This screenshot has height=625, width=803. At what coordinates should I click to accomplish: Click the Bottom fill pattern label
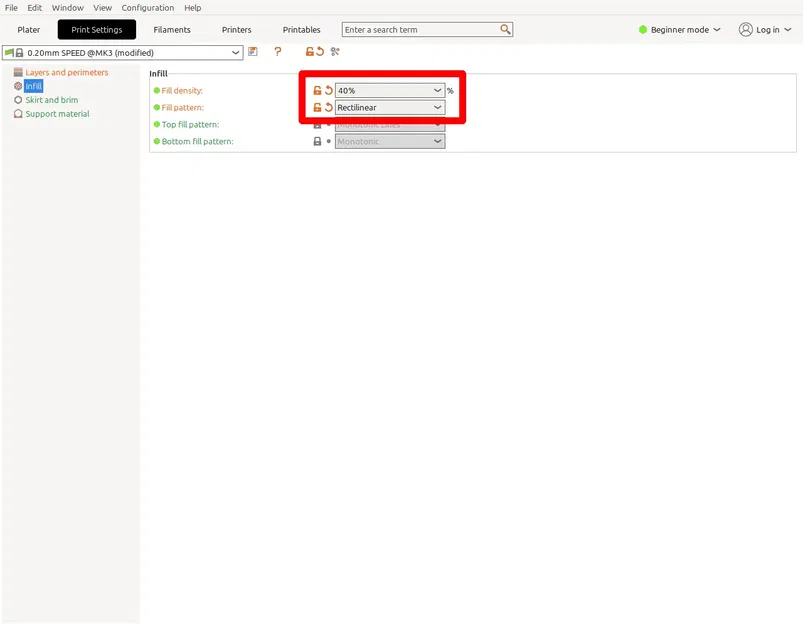pyautogui.click(x=198, y=141)
